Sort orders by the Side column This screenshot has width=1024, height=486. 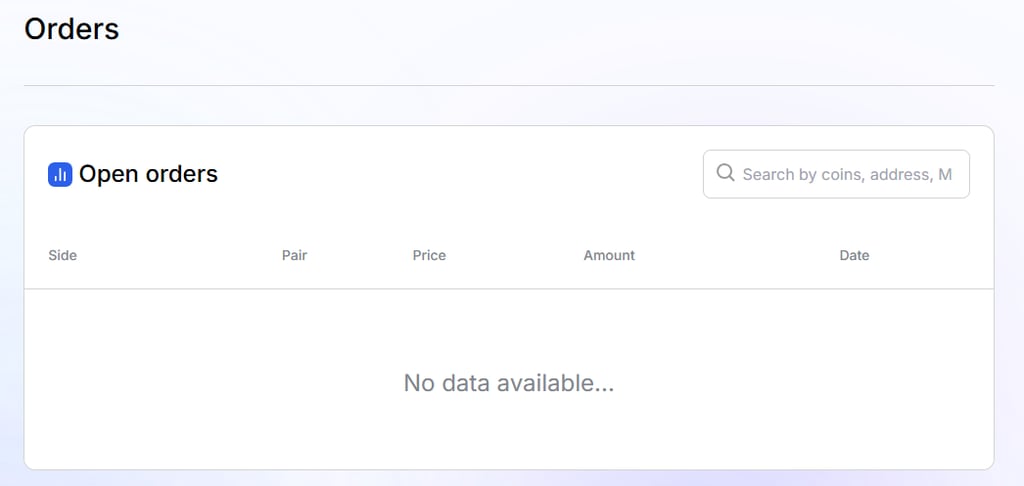(63, 255)
